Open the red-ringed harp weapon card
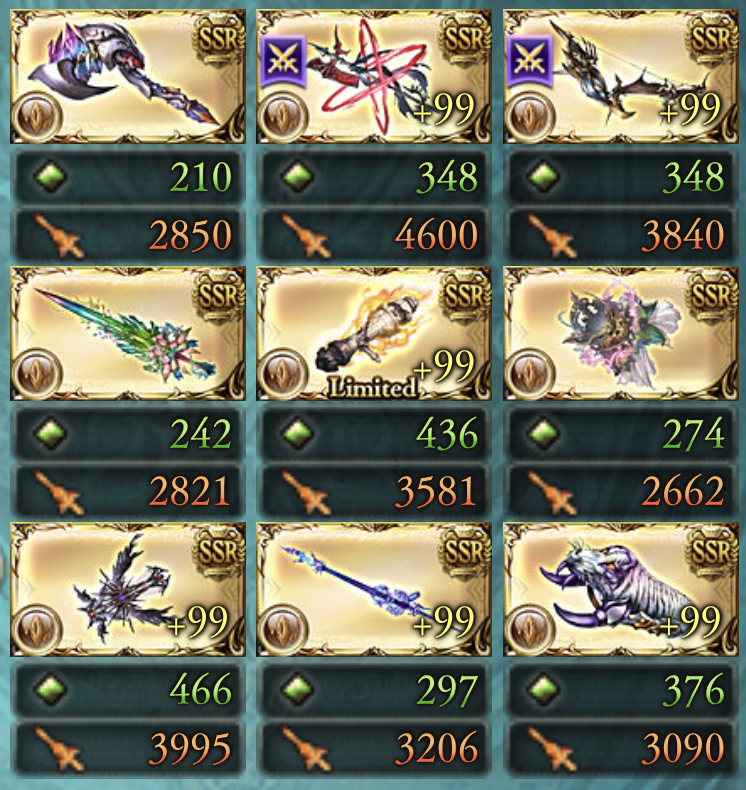 pos(374,77)
